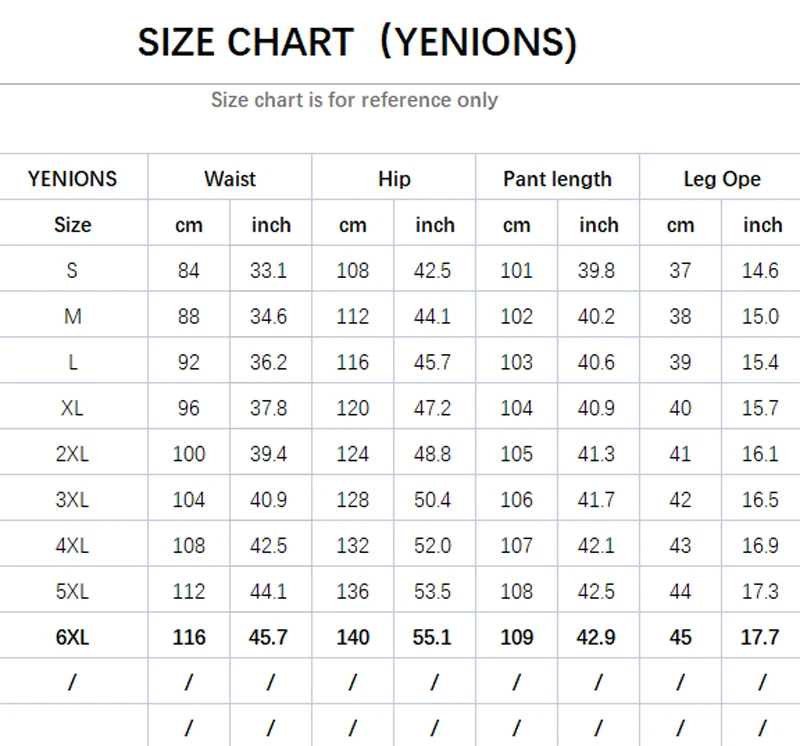The image size is (800, 746).
Task: Select the XL size row label
Action: tap(72, 408)
